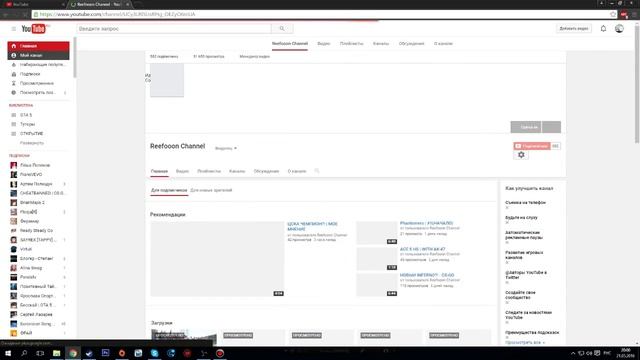Open Windows taskbar search
The width and height of the screenshot is (640, 360).
(24, 353)
